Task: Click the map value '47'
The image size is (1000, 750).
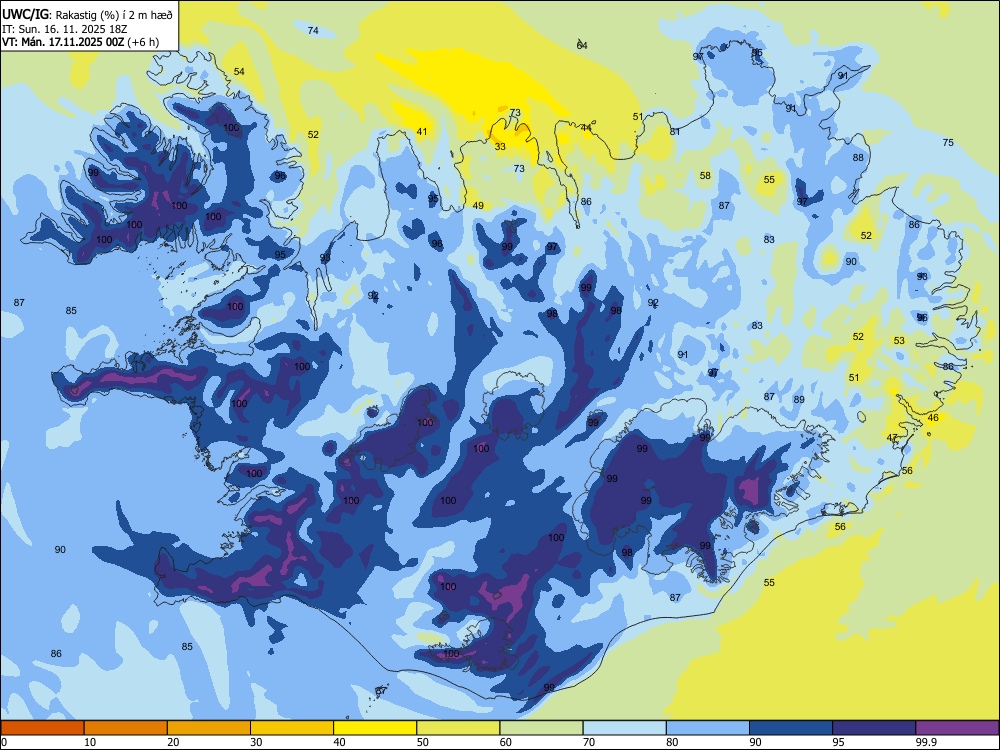Action: coord(892,438)
